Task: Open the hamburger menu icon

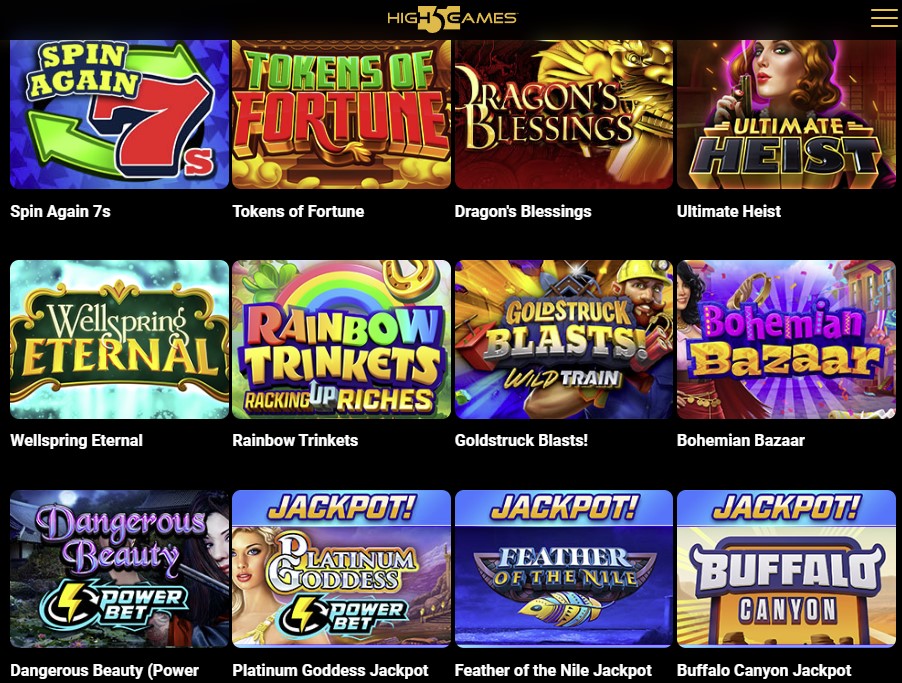Action: (884, 18)
